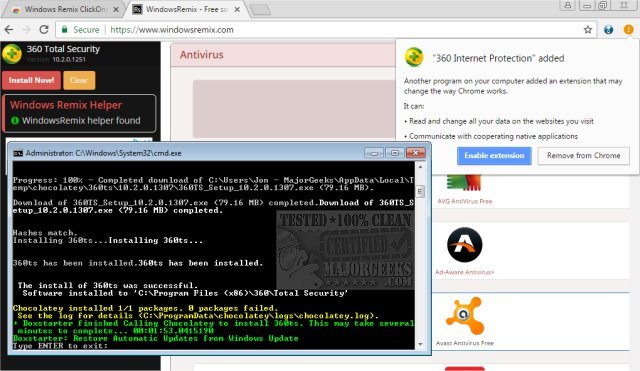
Task: Select the AVG AntiVirus Free icon
Action: (464, 183)
